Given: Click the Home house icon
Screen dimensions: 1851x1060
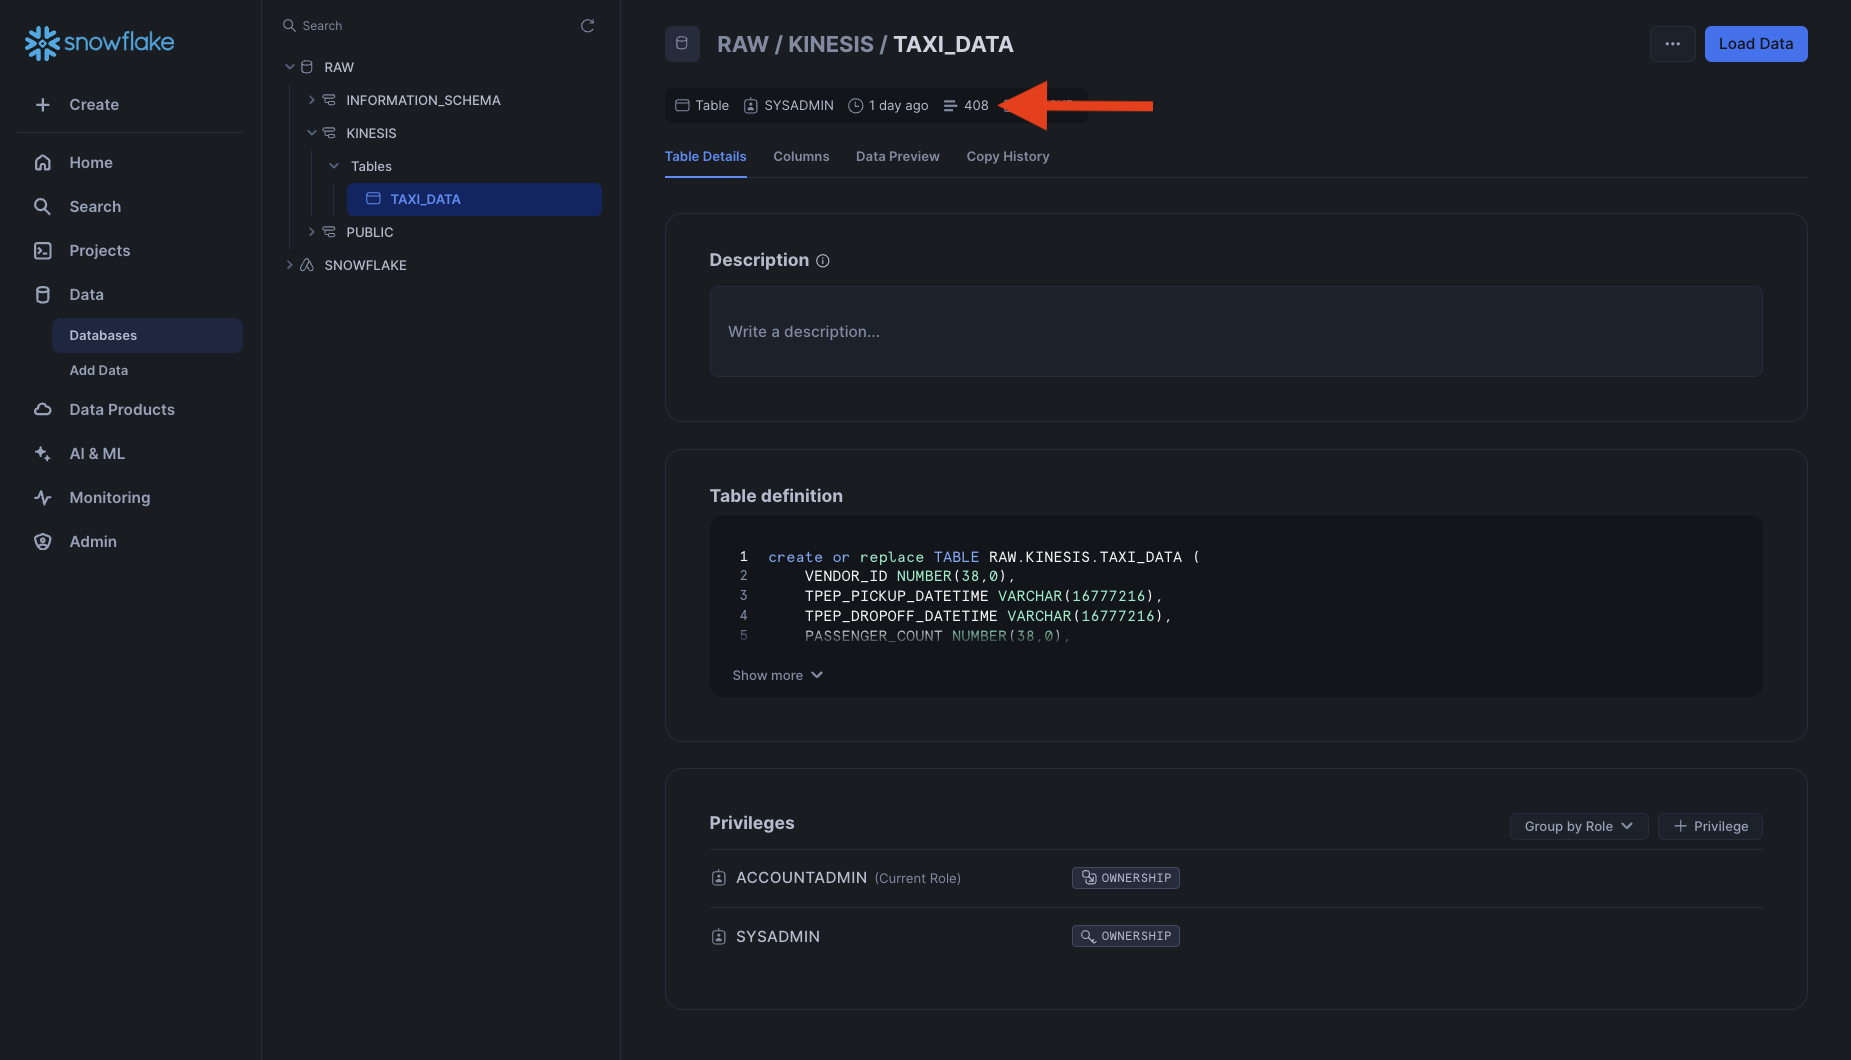Looking at the screenshot, I should point(42,162).
